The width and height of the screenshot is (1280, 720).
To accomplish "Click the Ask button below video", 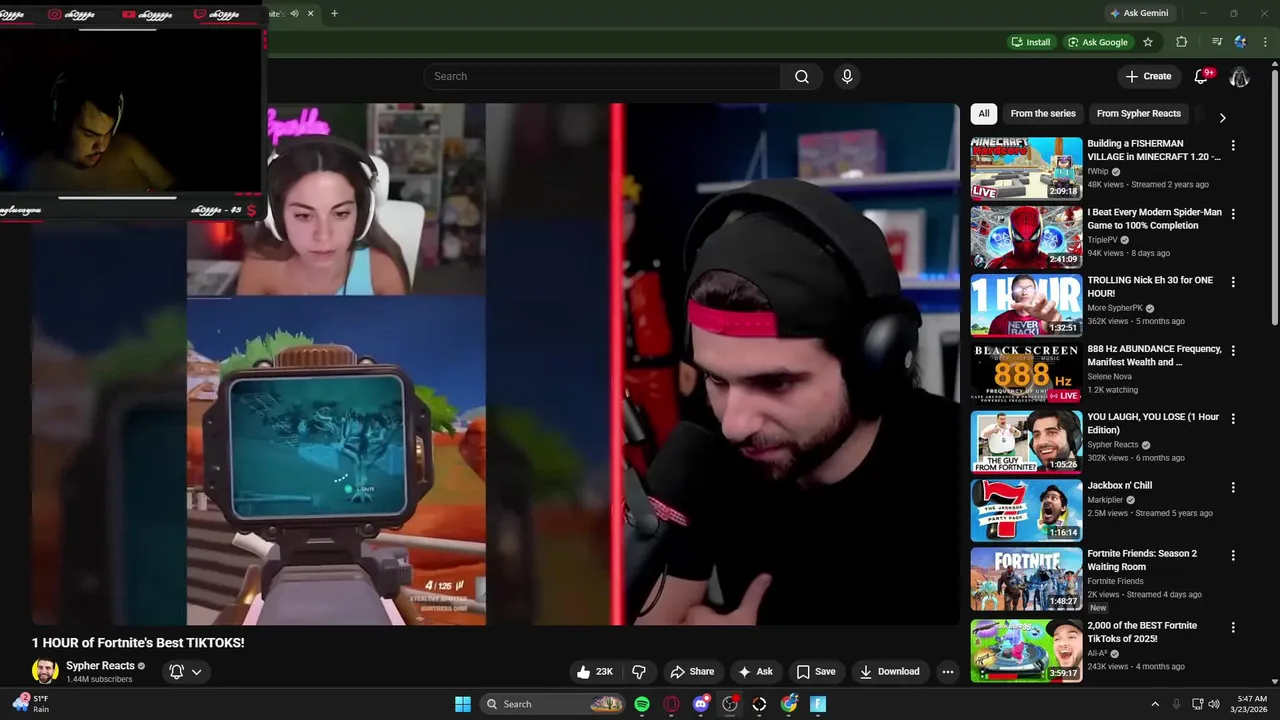I will tap(755, 671).
